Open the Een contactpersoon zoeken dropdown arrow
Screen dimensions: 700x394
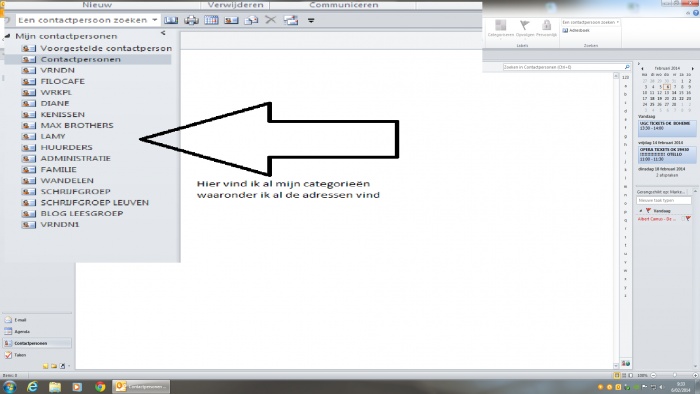[x=154, y=20]
